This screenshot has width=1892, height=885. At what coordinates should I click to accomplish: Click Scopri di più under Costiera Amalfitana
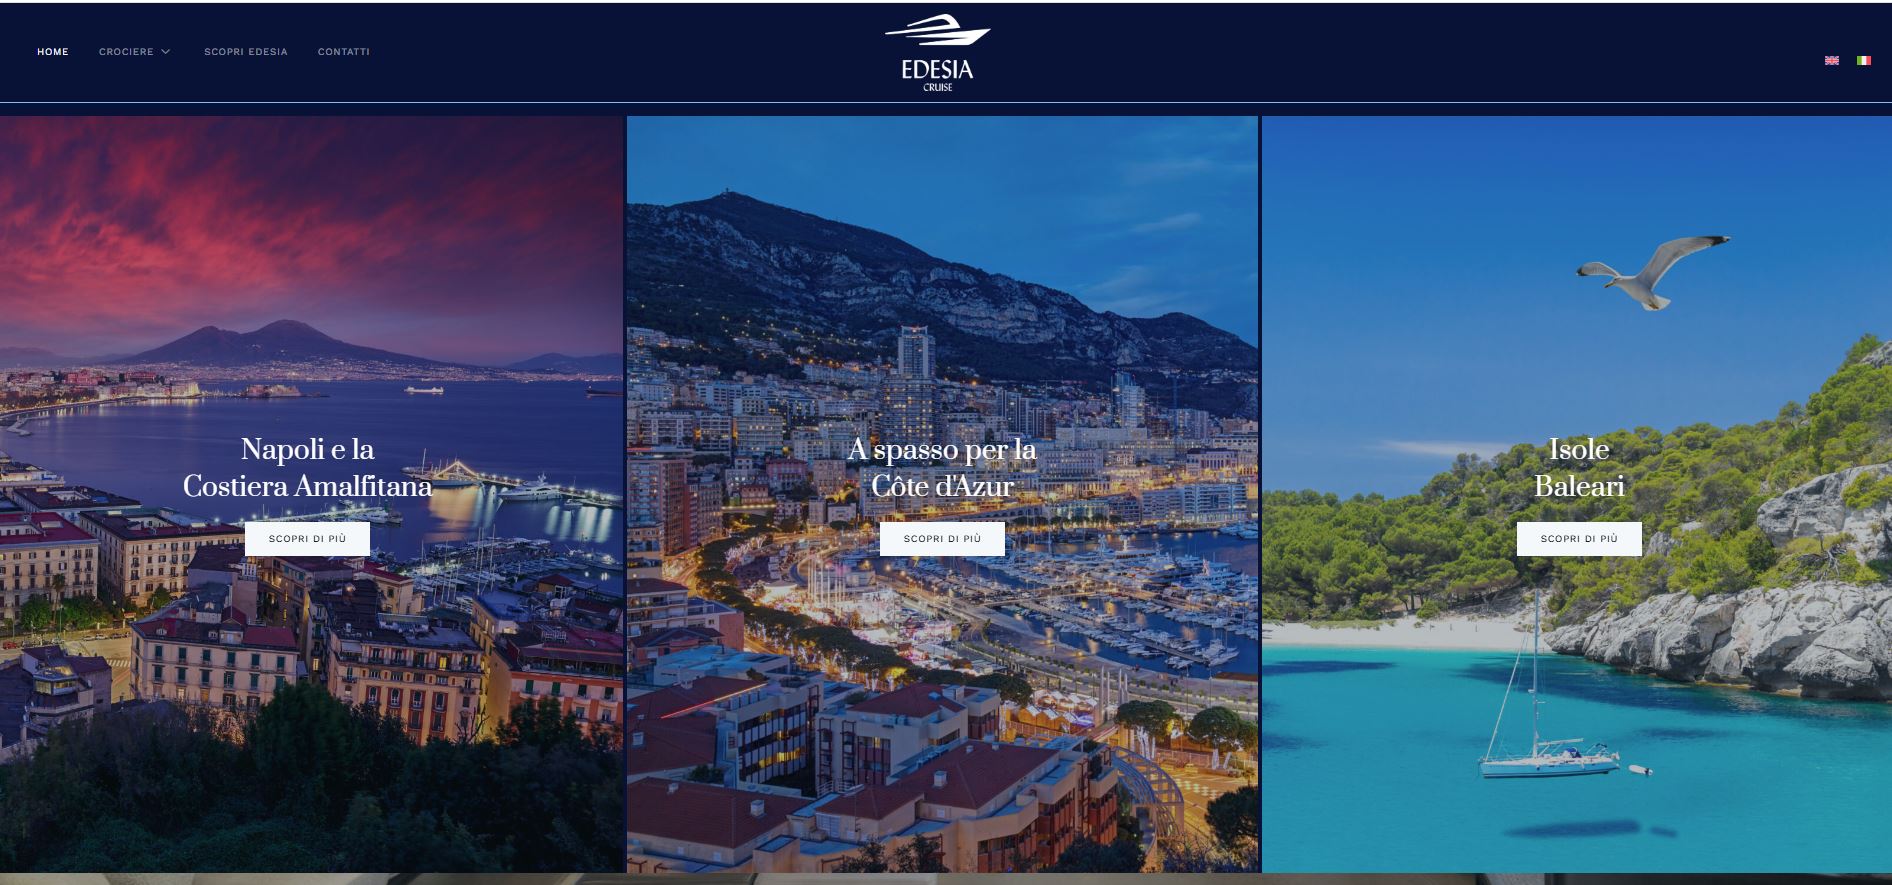(307, 539)
